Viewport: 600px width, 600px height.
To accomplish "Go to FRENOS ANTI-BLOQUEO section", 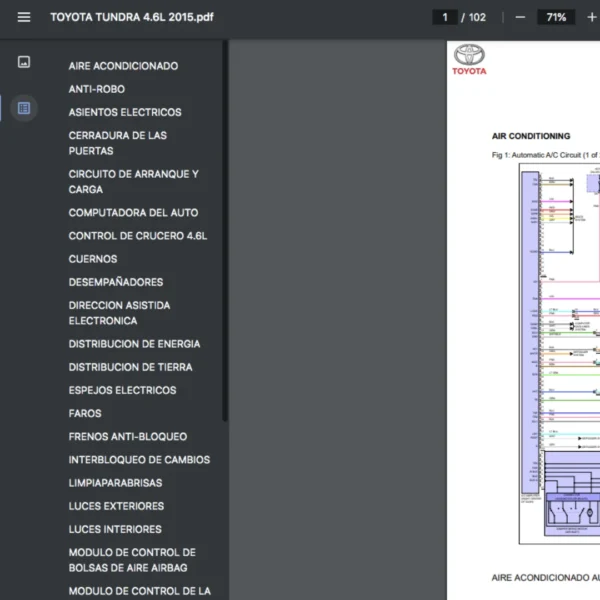I will tap(127, 436).
